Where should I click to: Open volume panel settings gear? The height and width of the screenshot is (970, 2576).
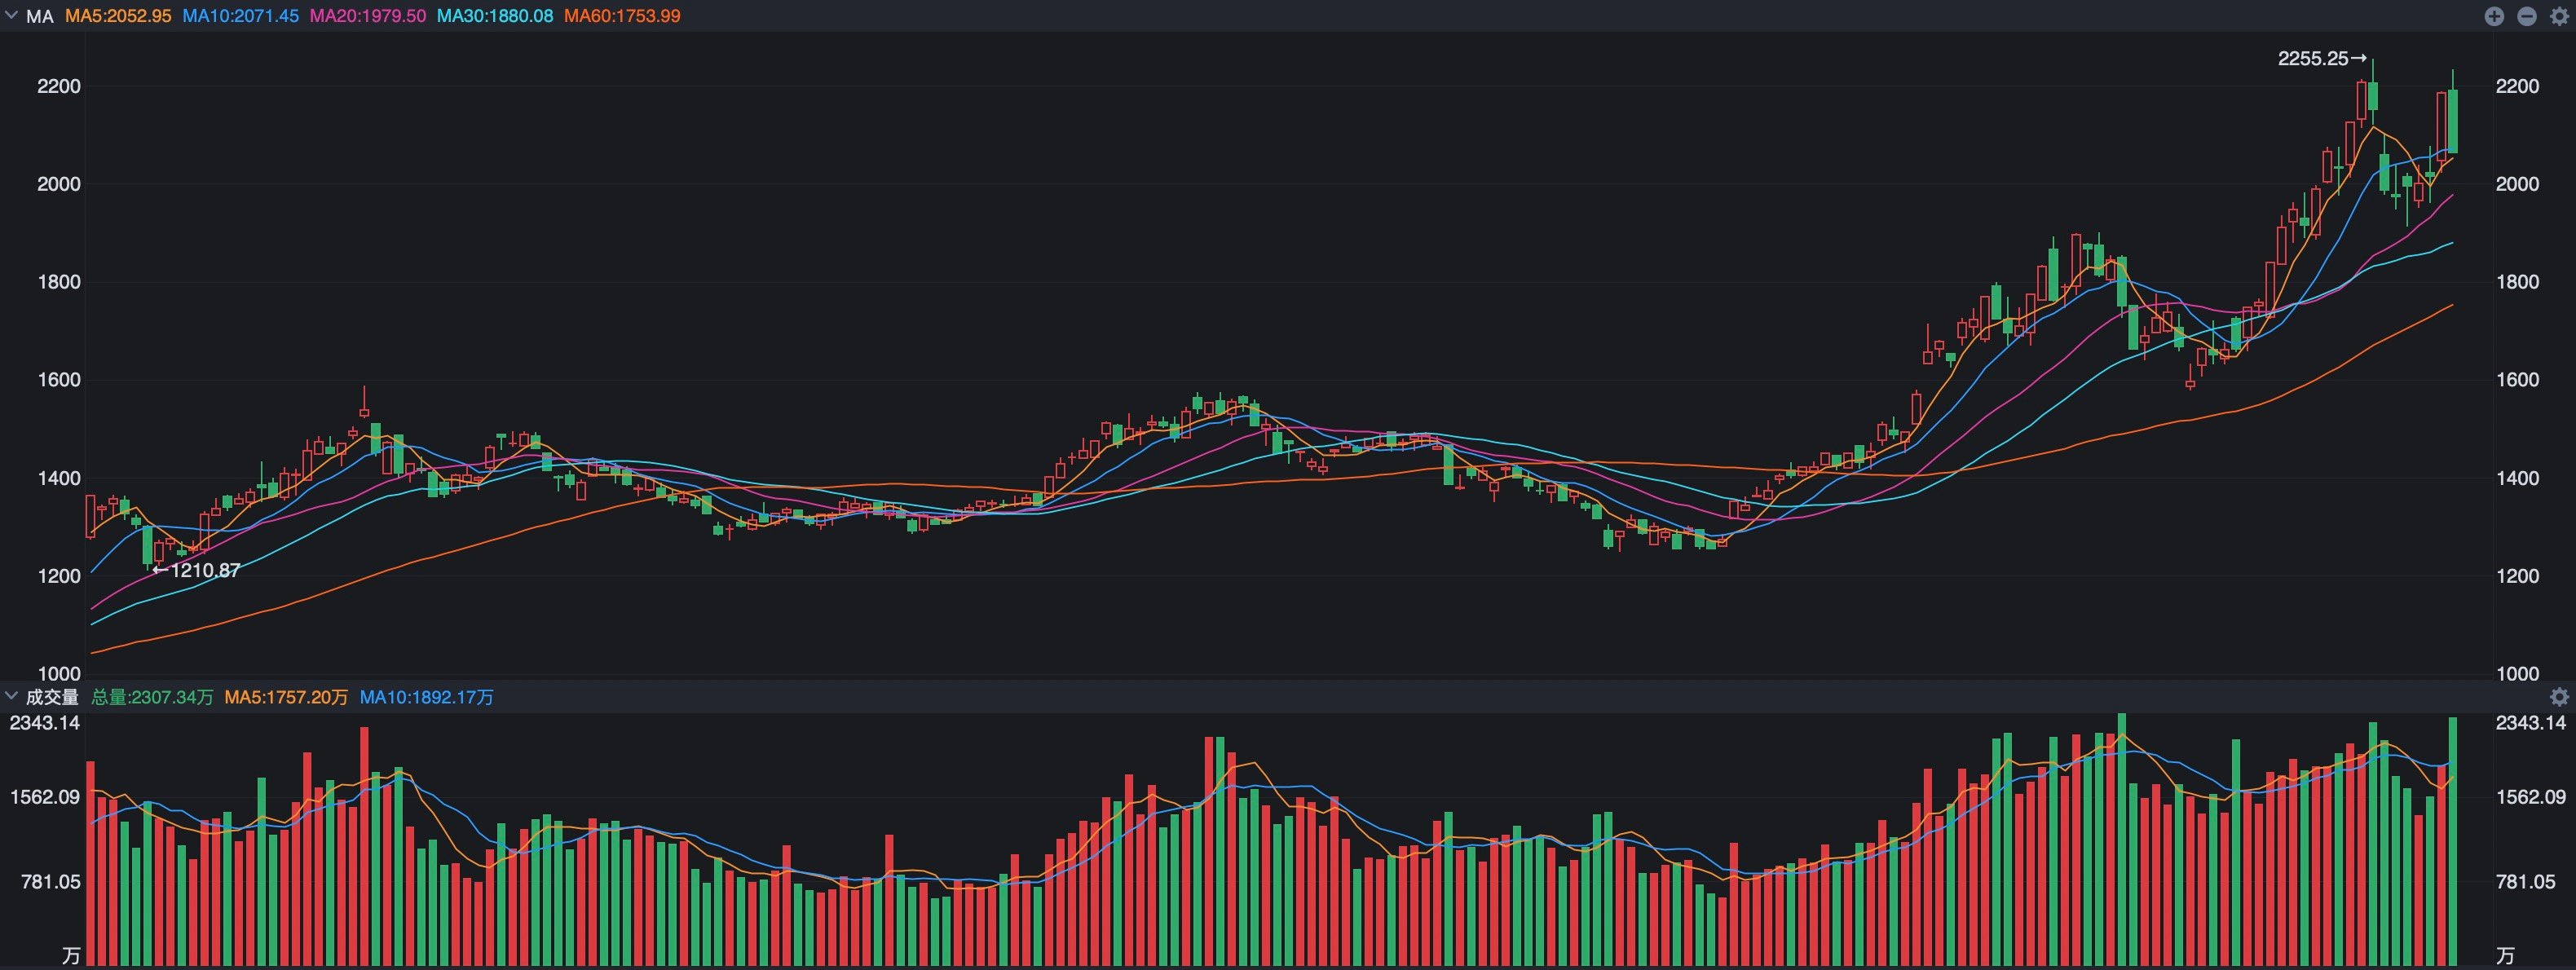(x=2560, y=697)
